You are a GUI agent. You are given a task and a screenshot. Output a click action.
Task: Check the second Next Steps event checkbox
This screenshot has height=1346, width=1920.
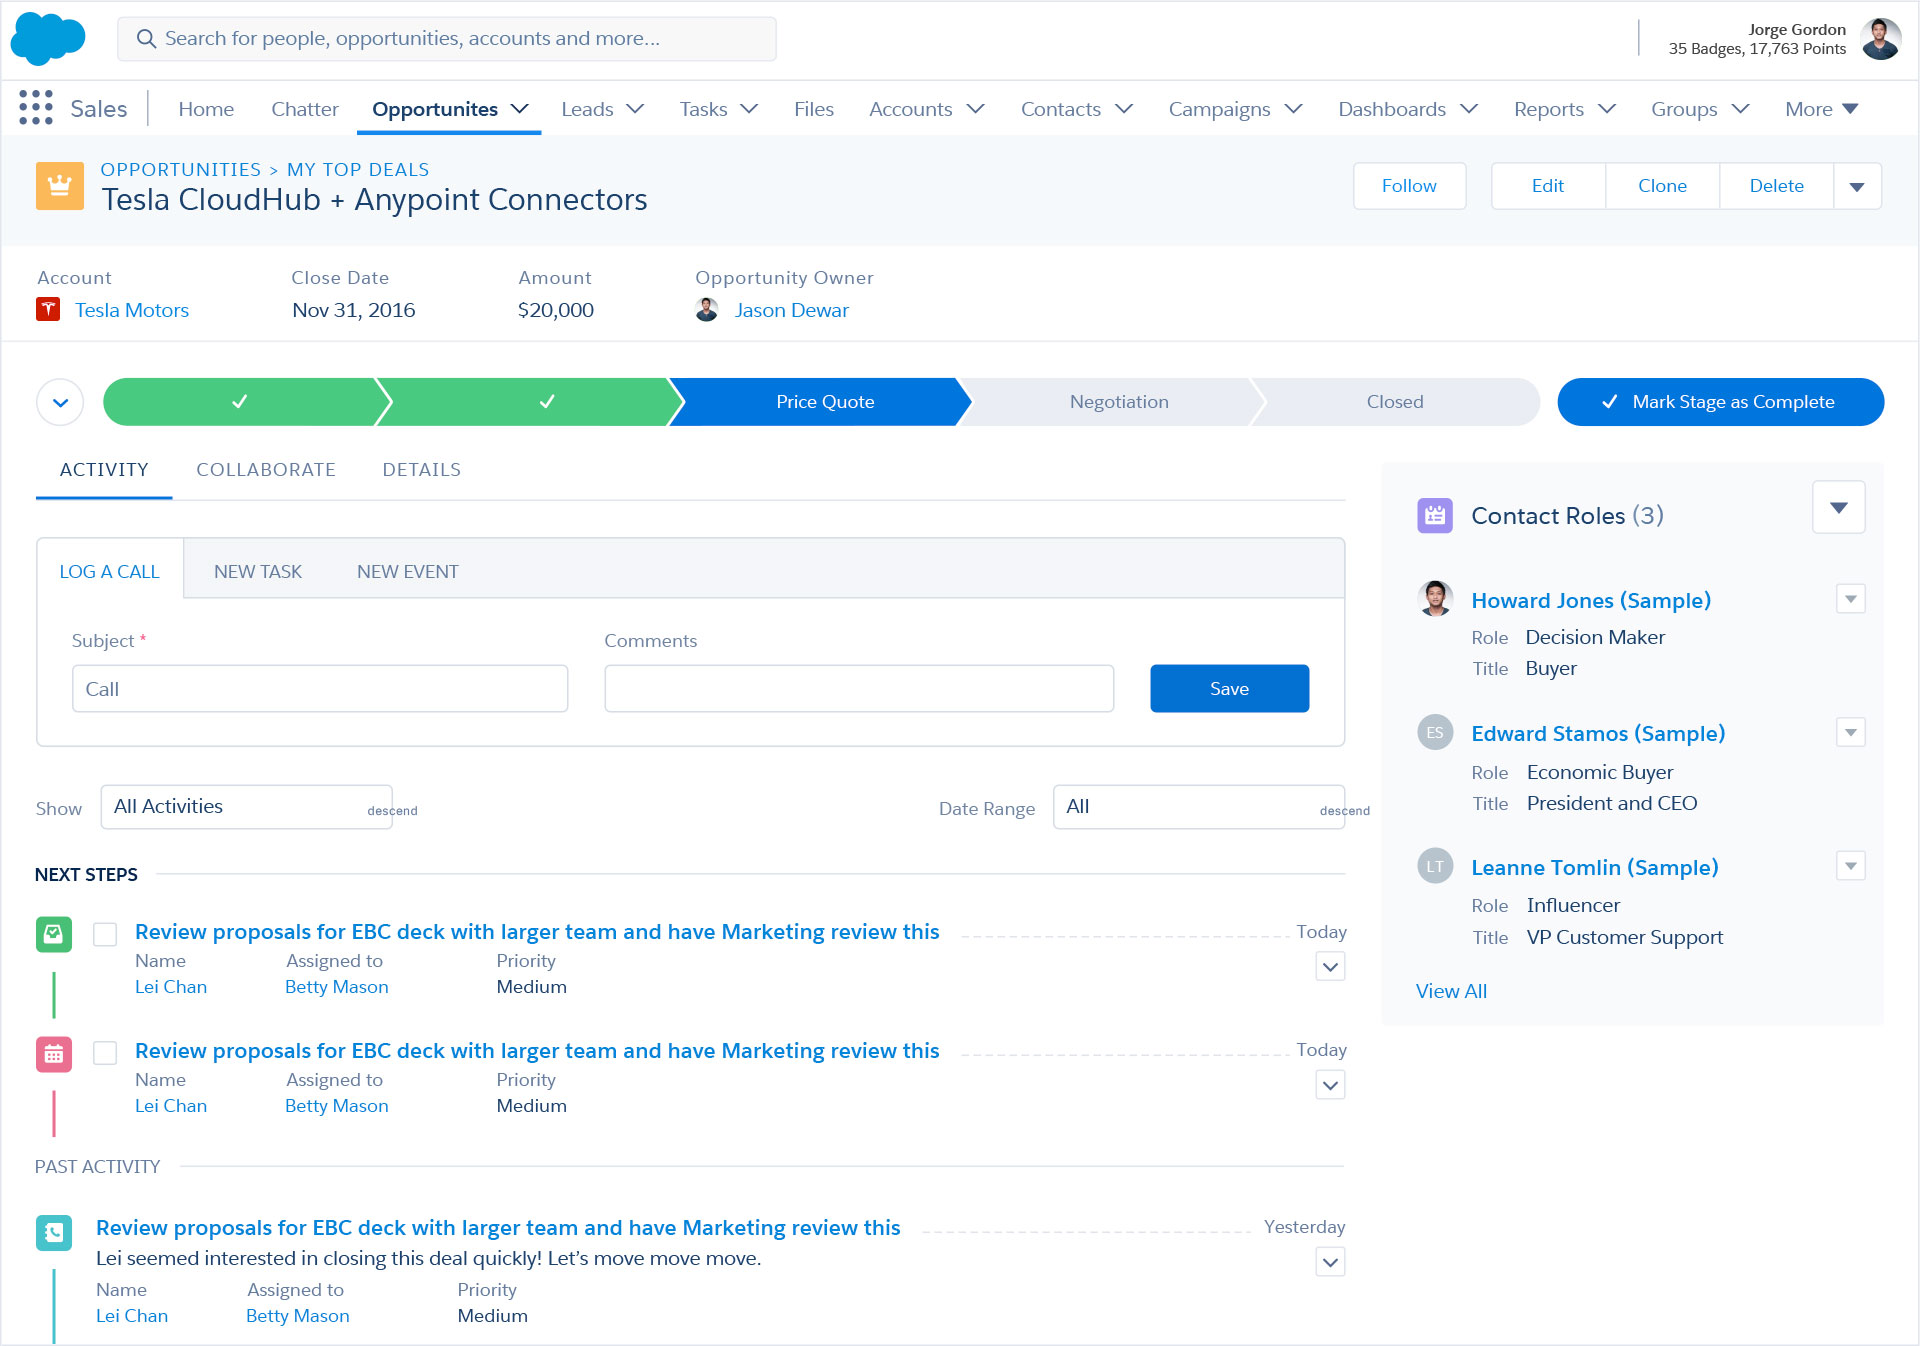tap(105, 1053)
